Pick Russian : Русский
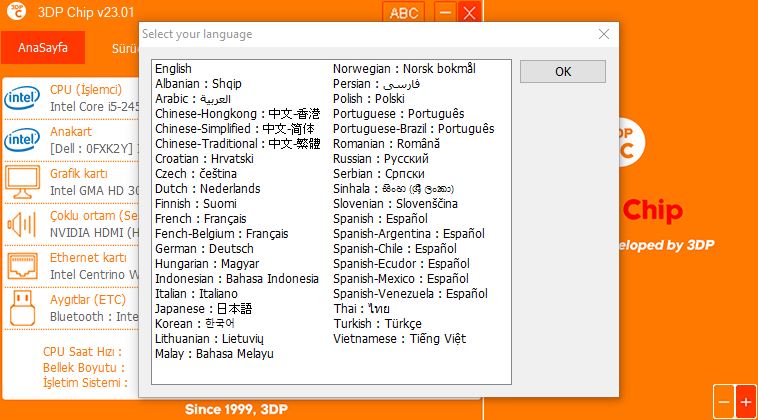 tap(380, 159)
